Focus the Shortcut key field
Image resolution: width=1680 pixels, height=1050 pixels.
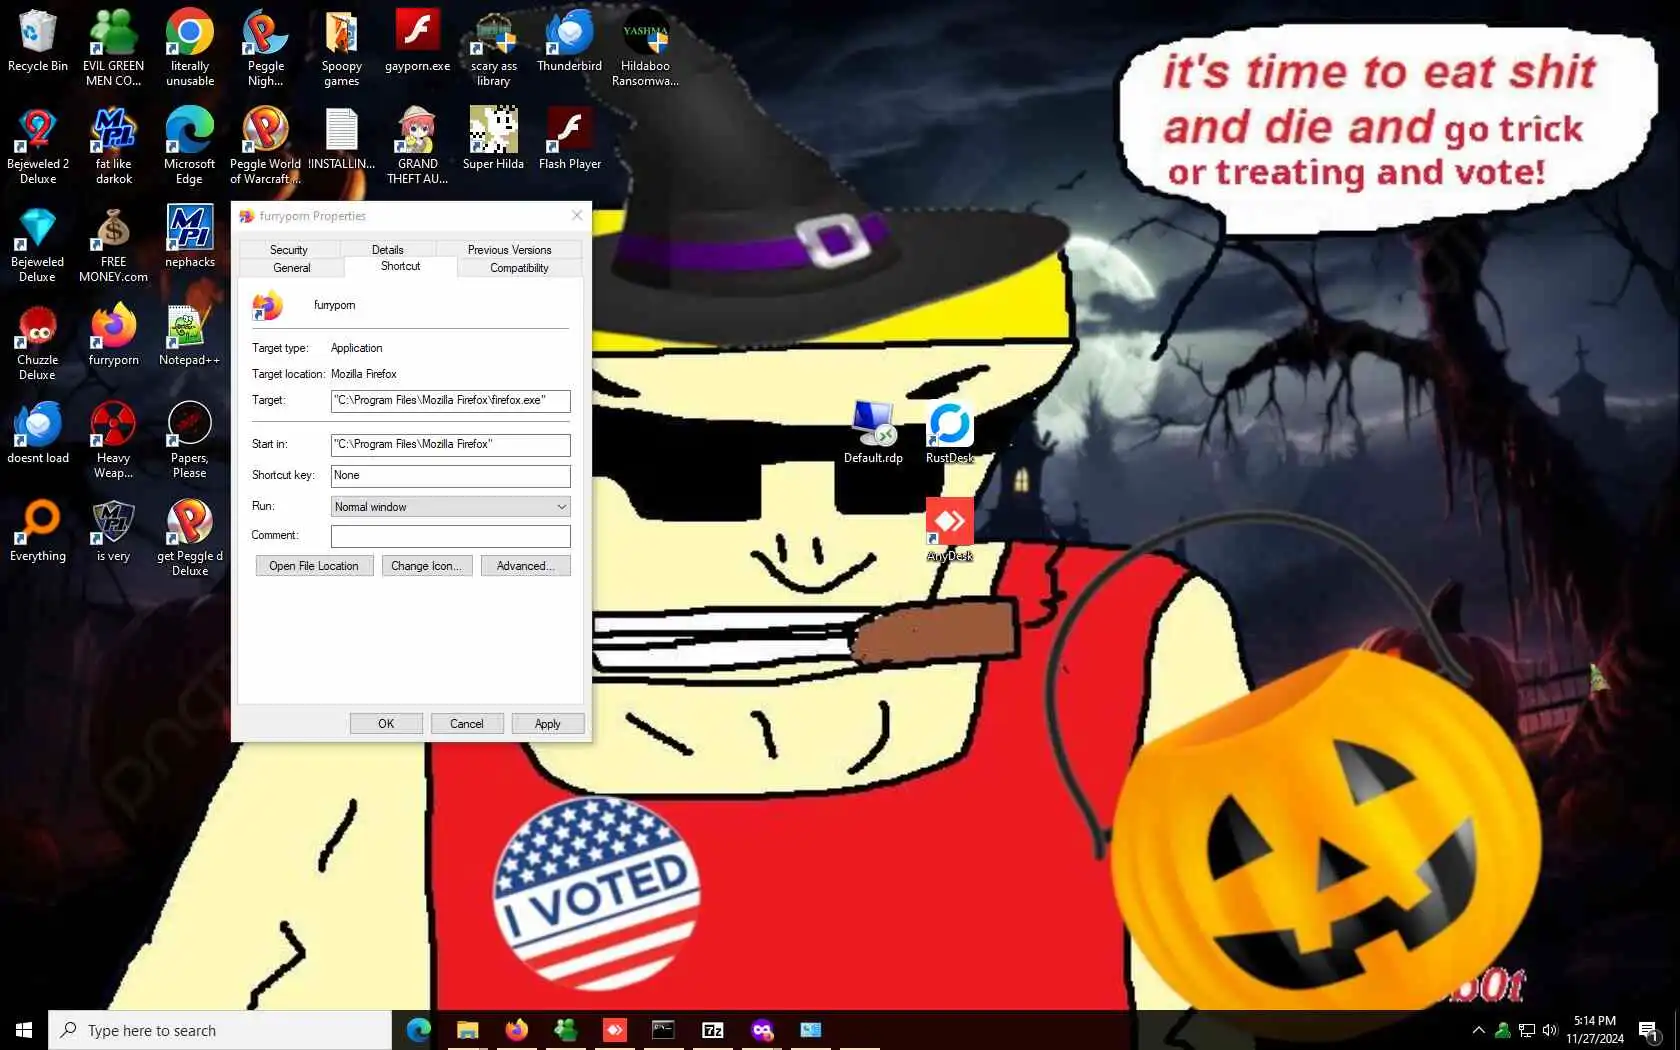coord(450,476)
